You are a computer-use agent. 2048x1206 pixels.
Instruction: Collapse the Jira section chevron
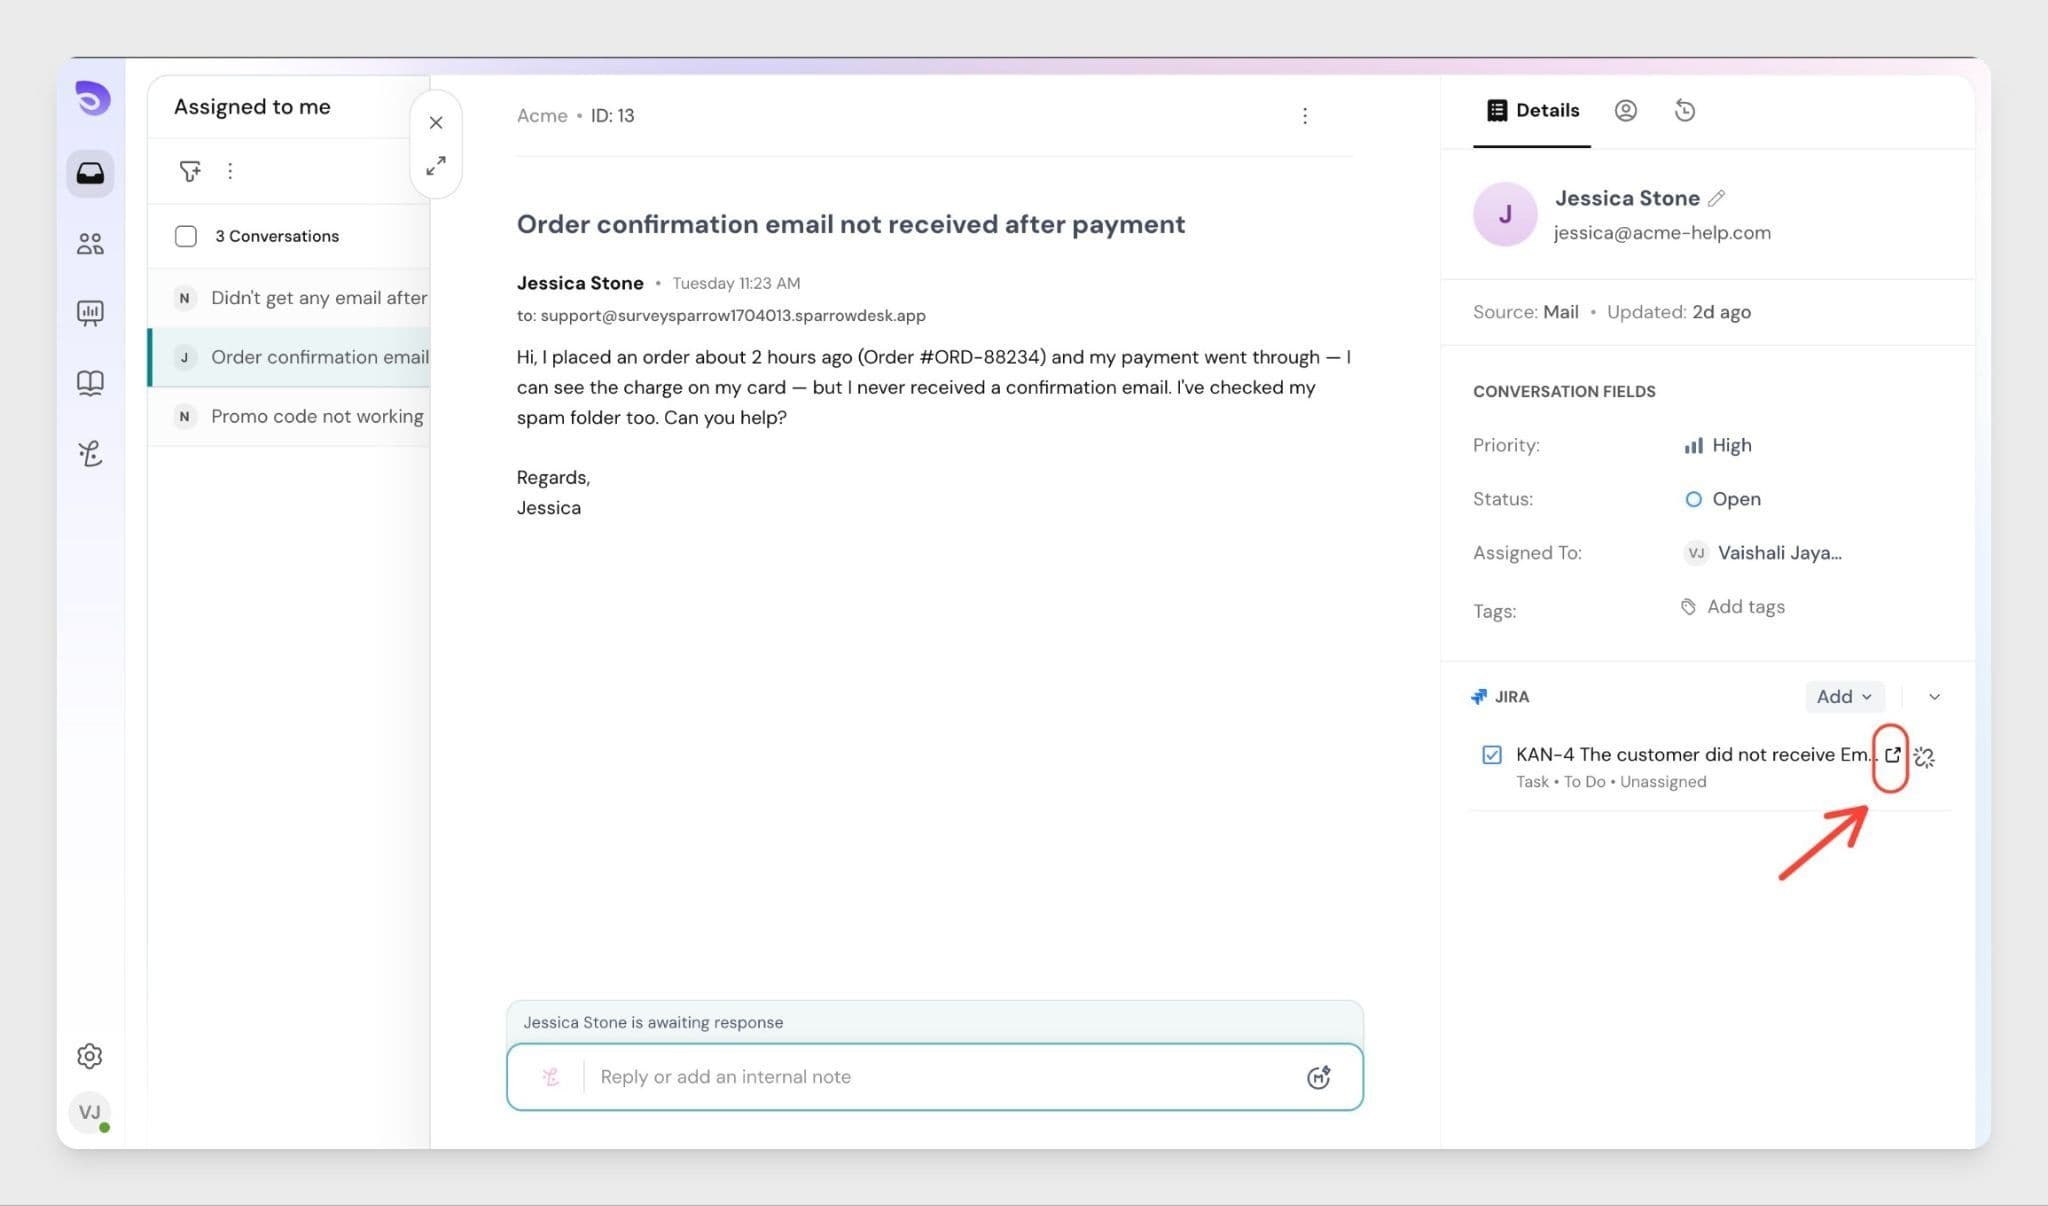[1934, 697]
